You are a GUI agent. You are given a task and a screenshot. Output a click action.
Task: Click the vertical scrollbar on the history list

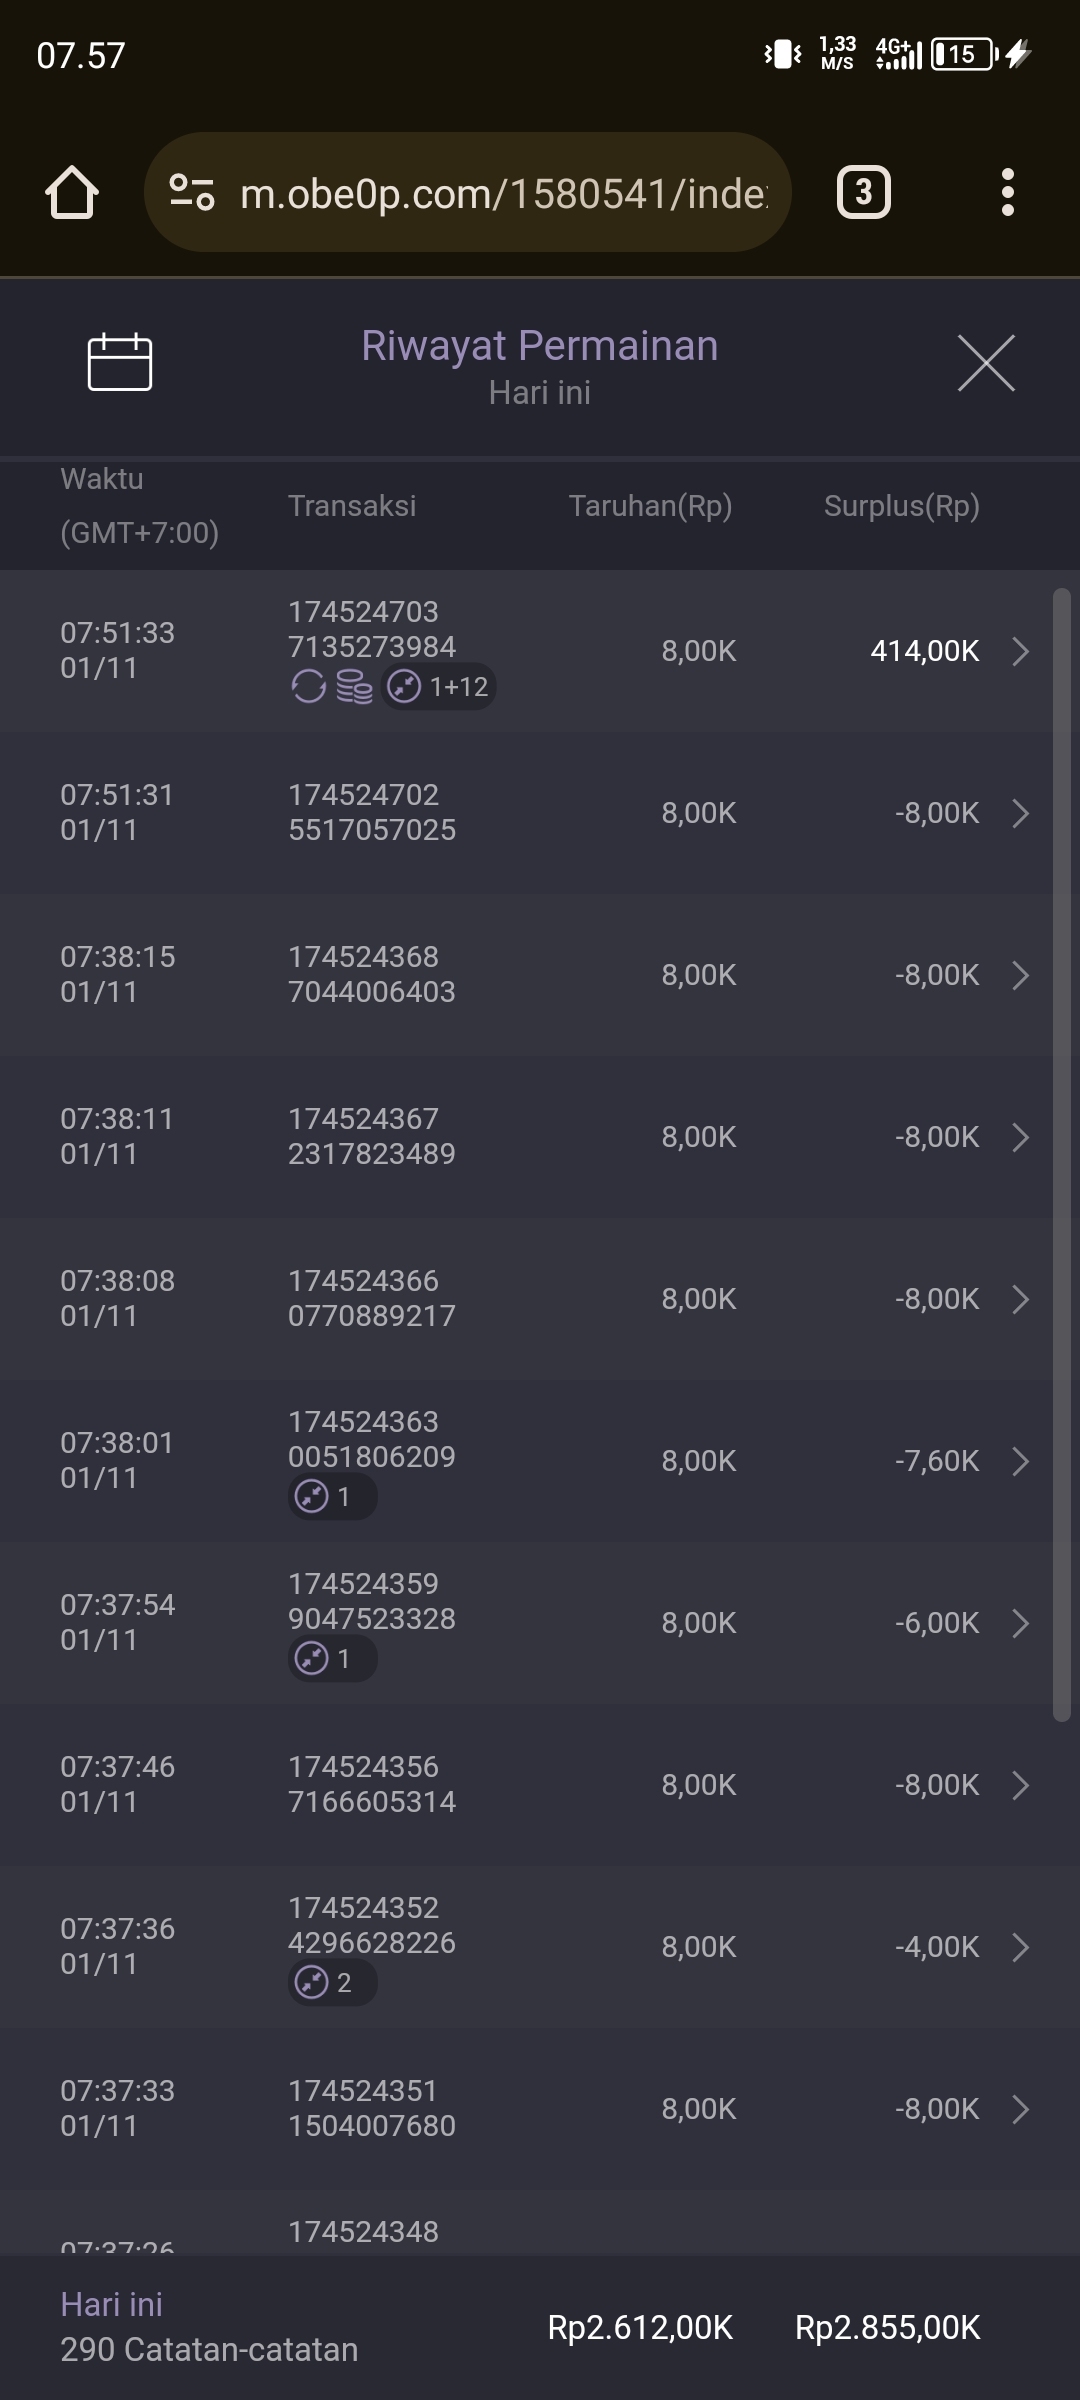pyautogui.click(x=1061, y=1150)
